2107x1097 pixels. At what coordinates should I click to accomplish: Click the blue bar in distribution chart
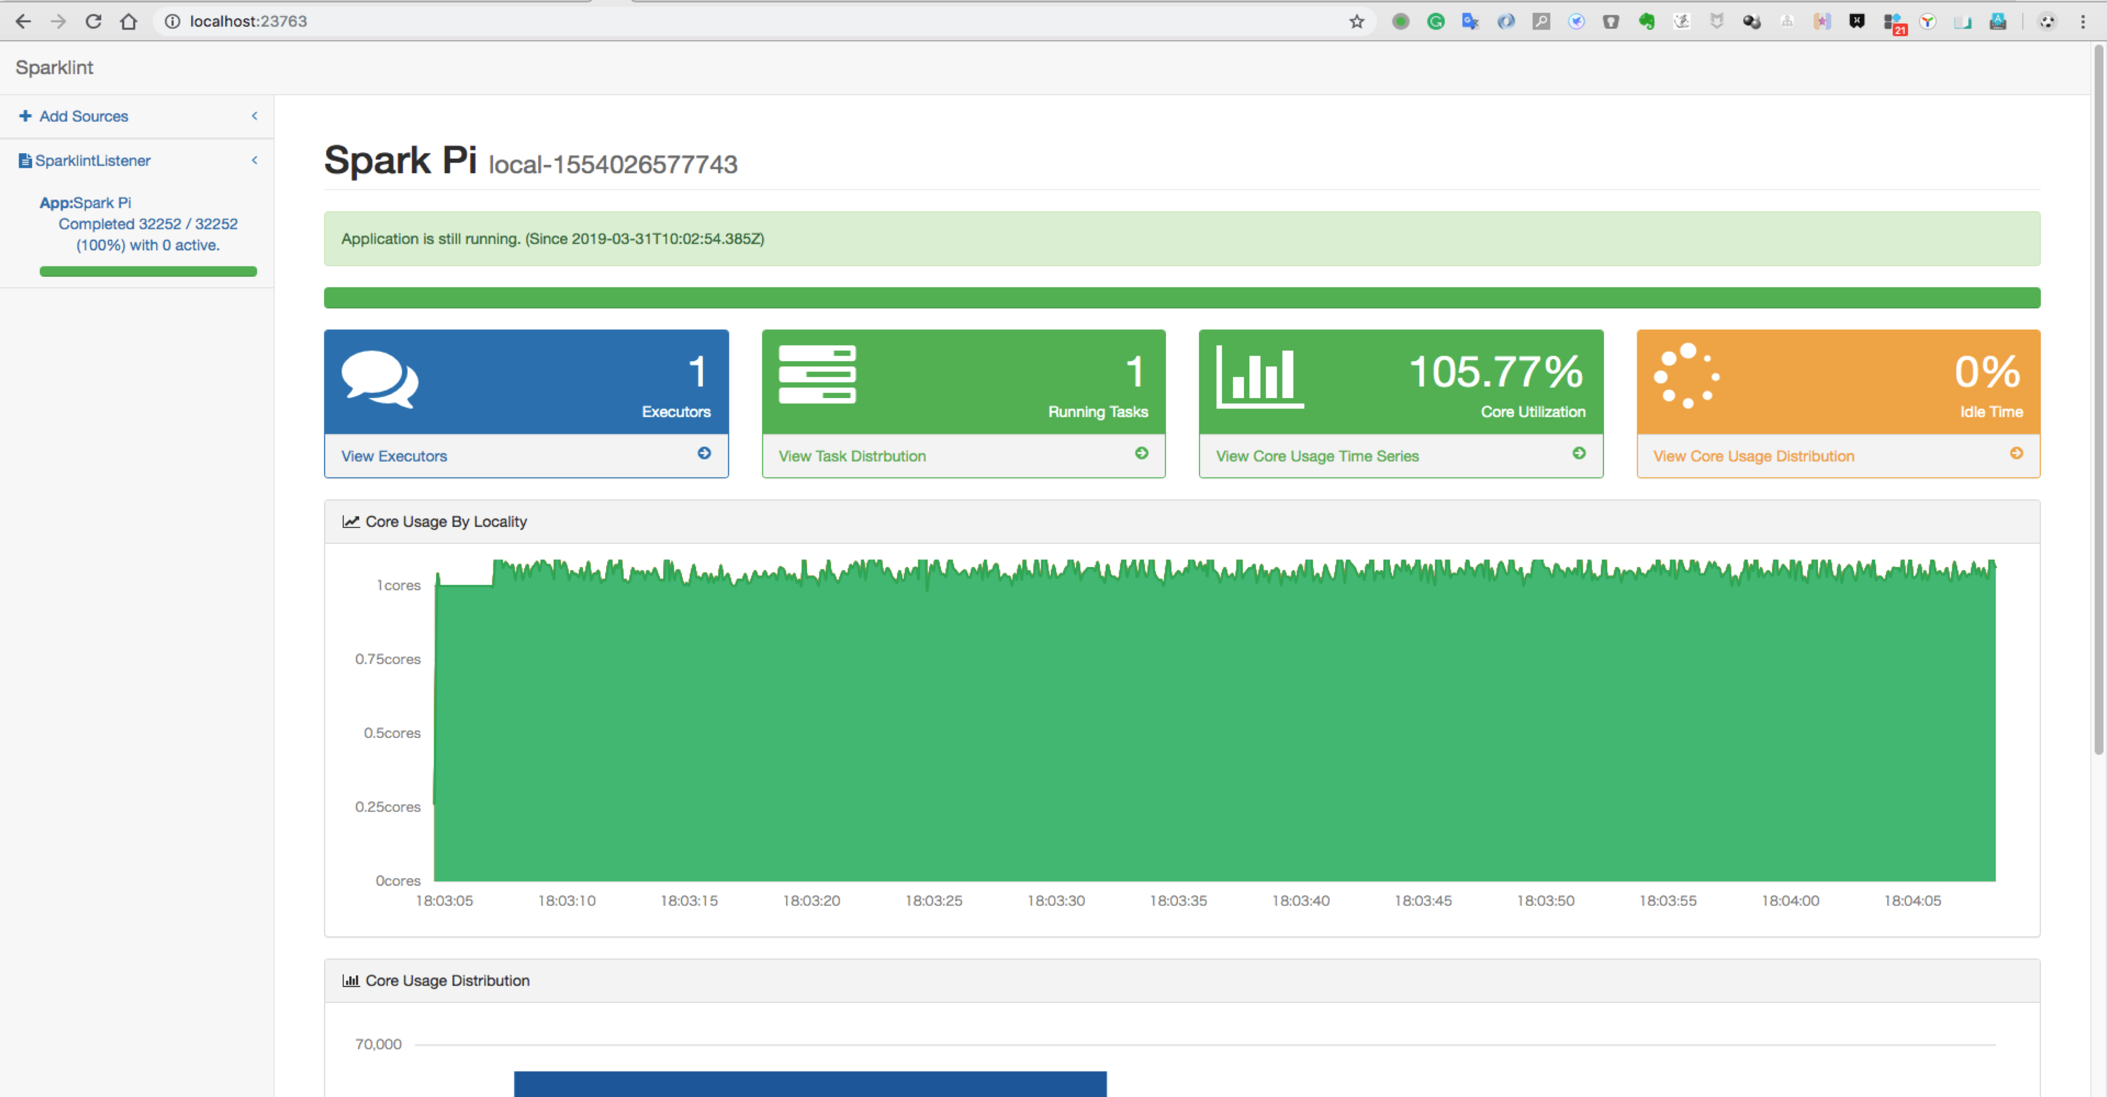(810, 1084)
